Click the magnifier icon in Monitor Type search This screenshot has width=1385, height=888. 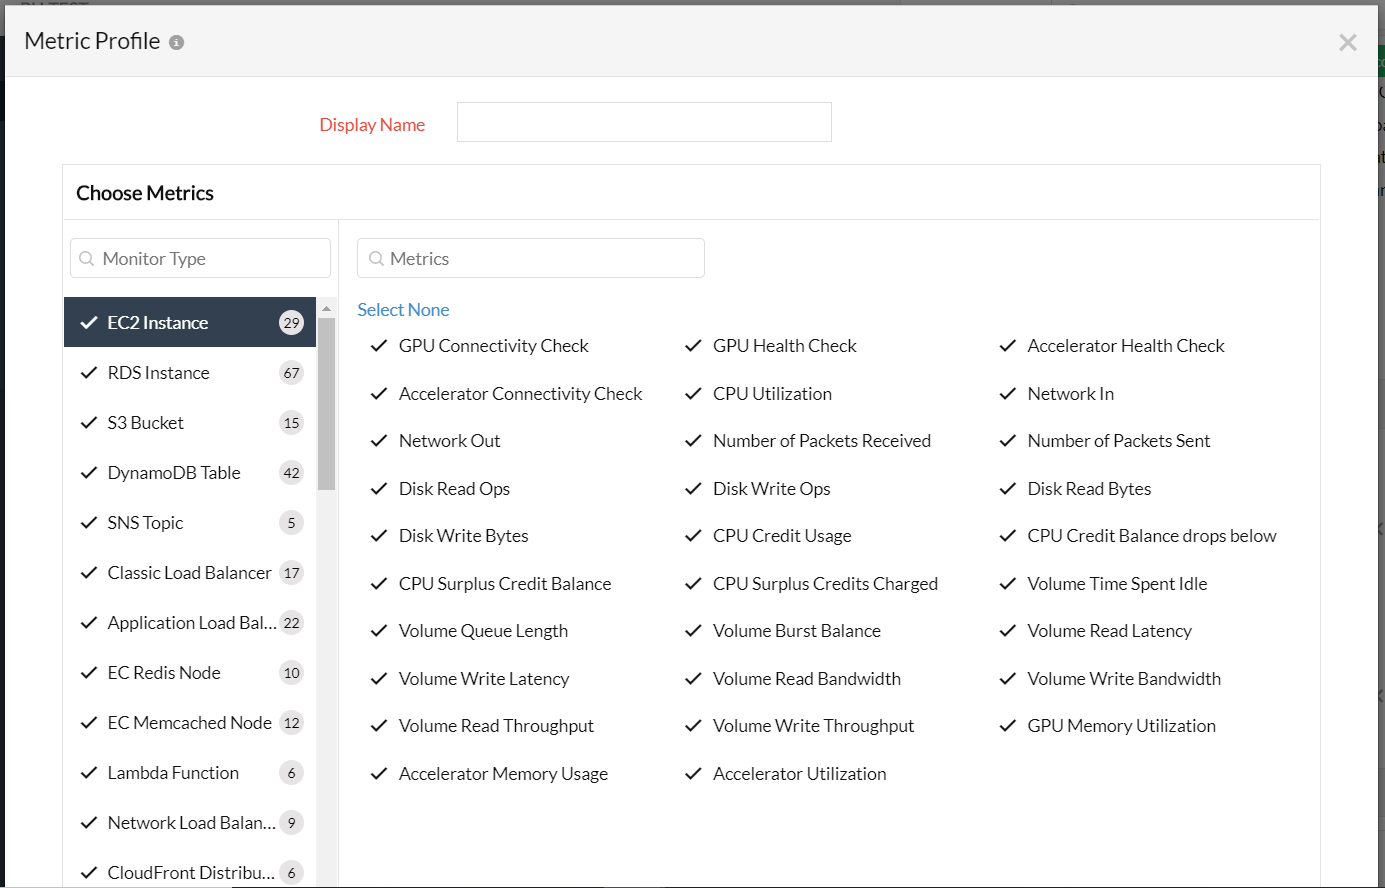[87, 258]
